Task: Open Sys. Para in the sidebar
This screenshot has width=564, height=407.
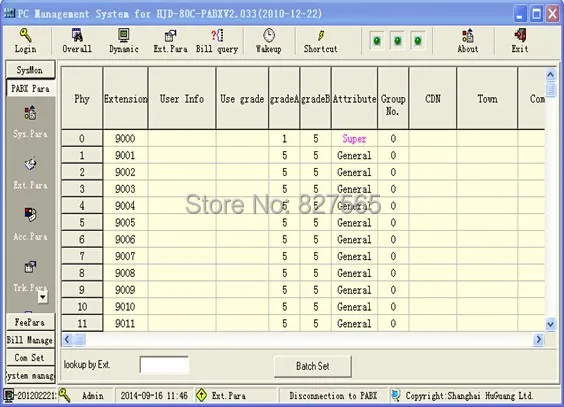Action: [30, 113]
